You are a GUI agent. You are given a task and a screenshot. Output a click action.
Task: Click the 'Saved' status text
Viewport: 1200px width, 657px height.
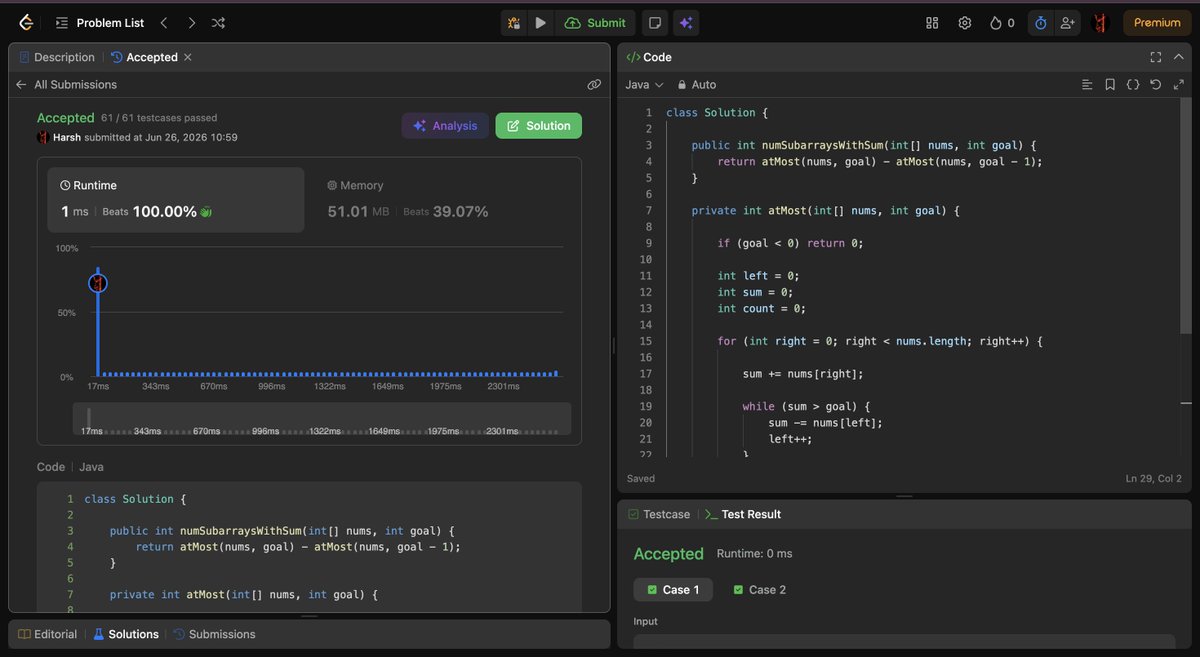(x=641, y=479)
